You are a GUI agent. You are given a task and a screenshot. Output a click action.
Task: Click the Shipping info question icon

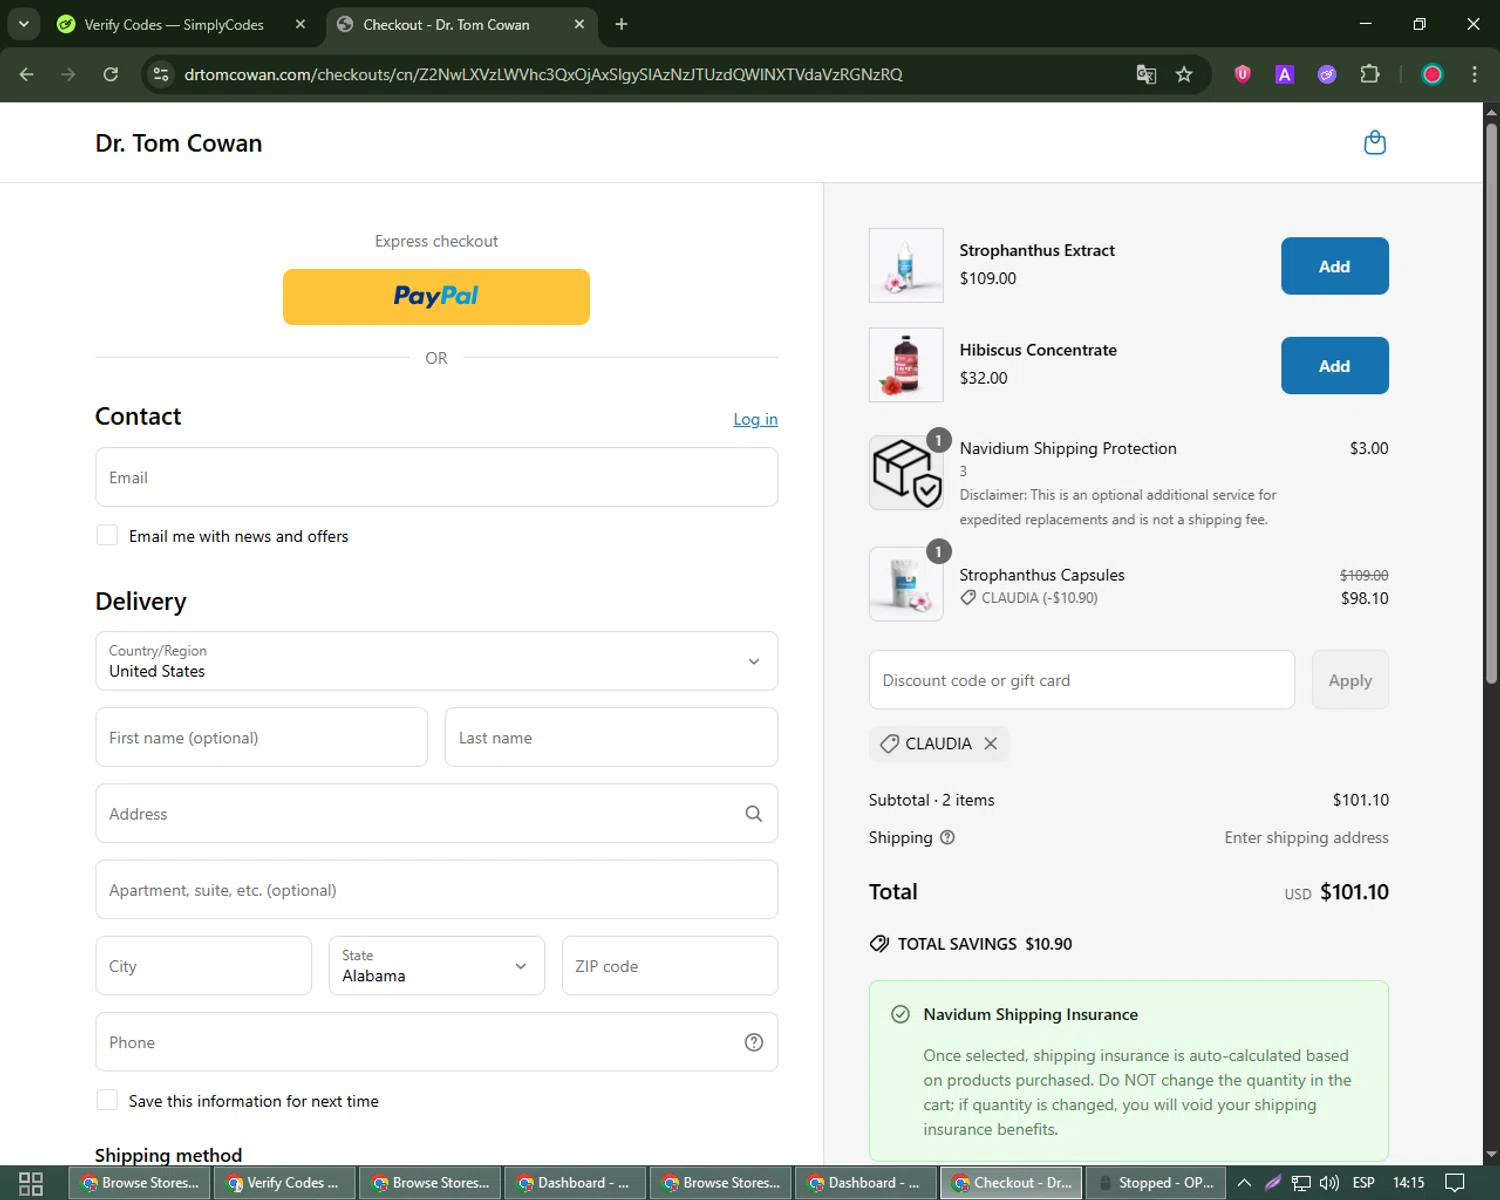click(947, 838)
